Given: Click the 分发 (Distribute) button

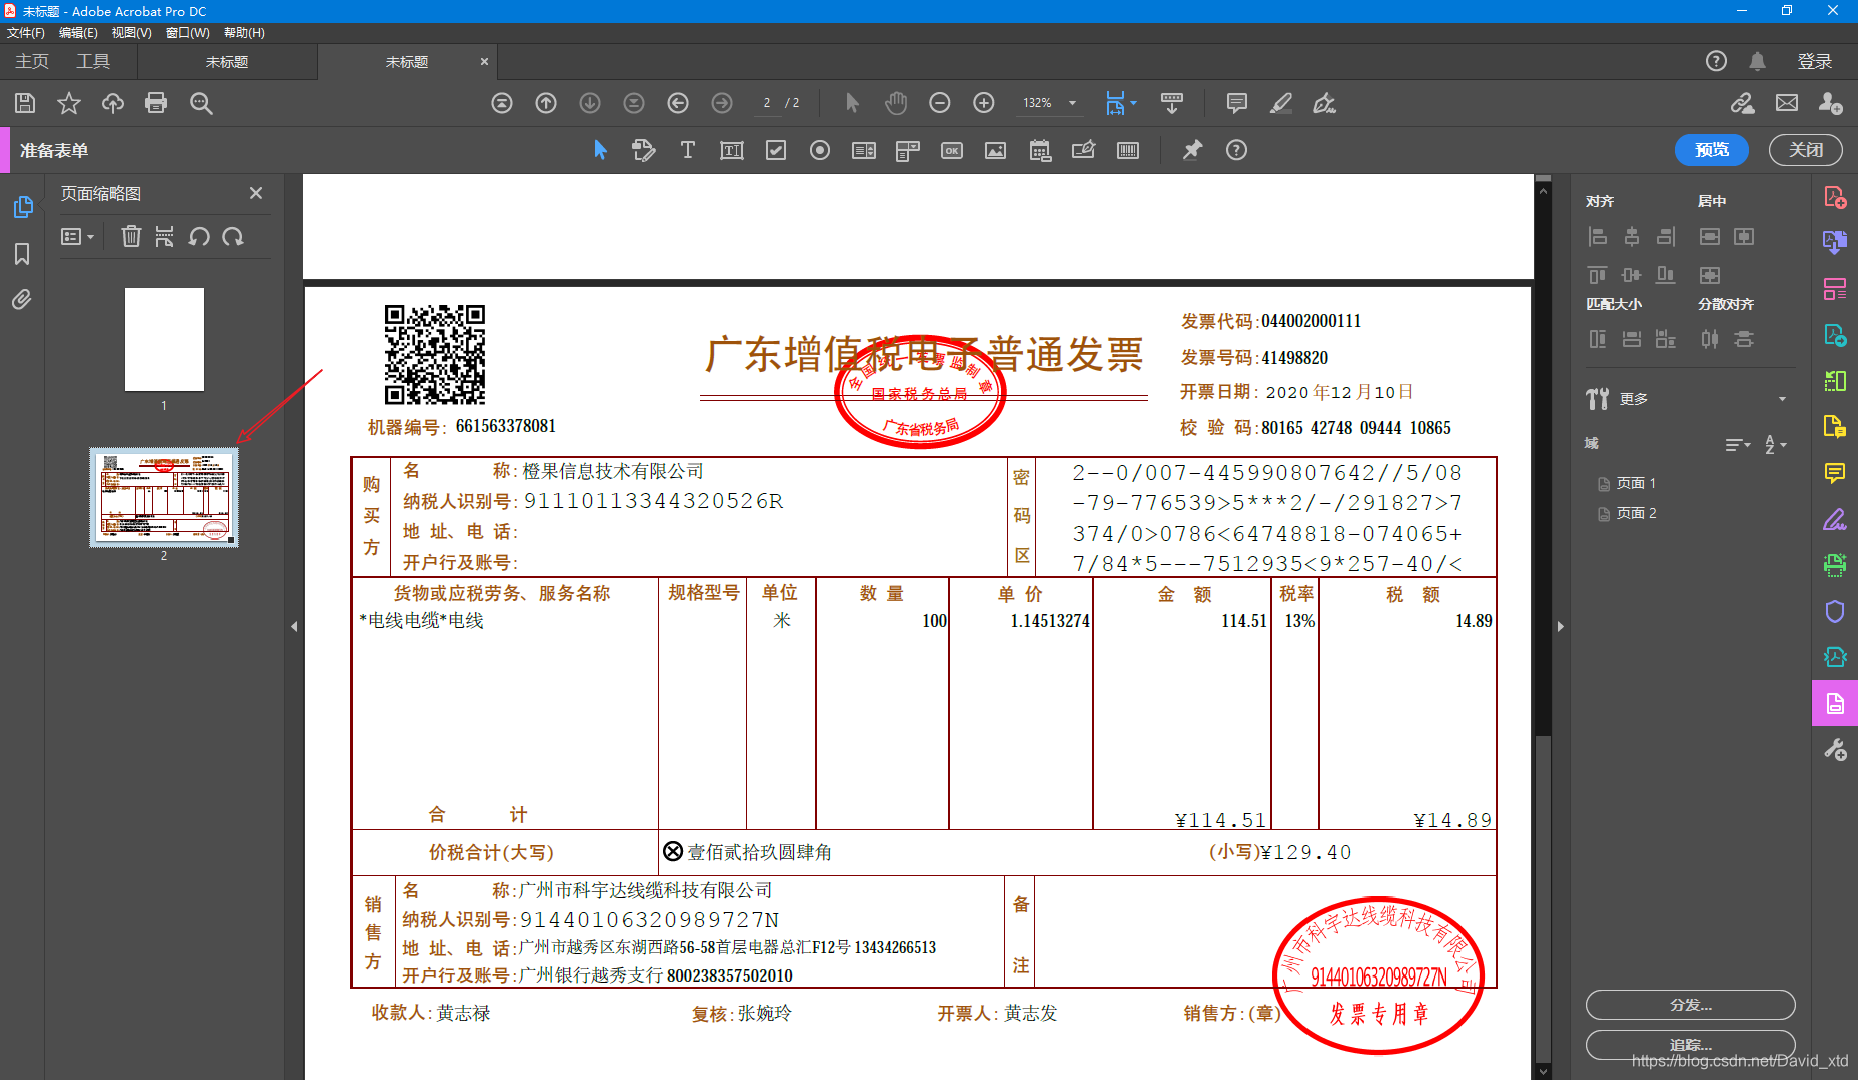Looking at the screenshot, I should [x=1689, y=1005].
